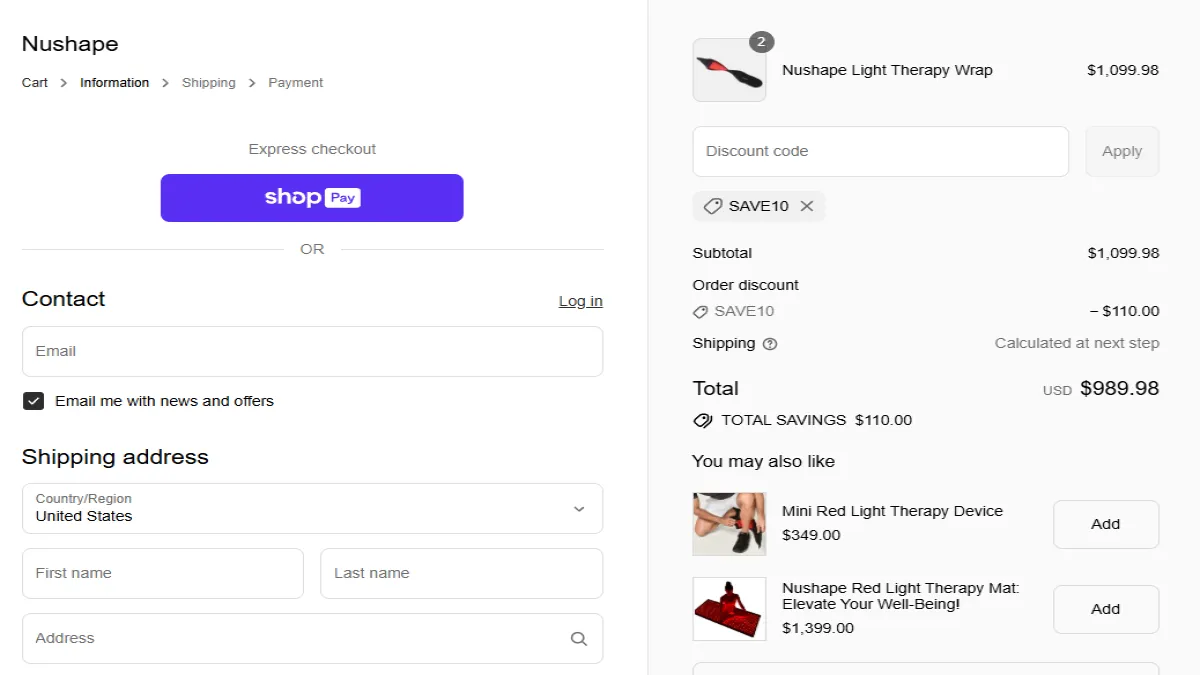Click the Apply button for the discount code
Screen dimensions: 1200x675
(1122, 151)
